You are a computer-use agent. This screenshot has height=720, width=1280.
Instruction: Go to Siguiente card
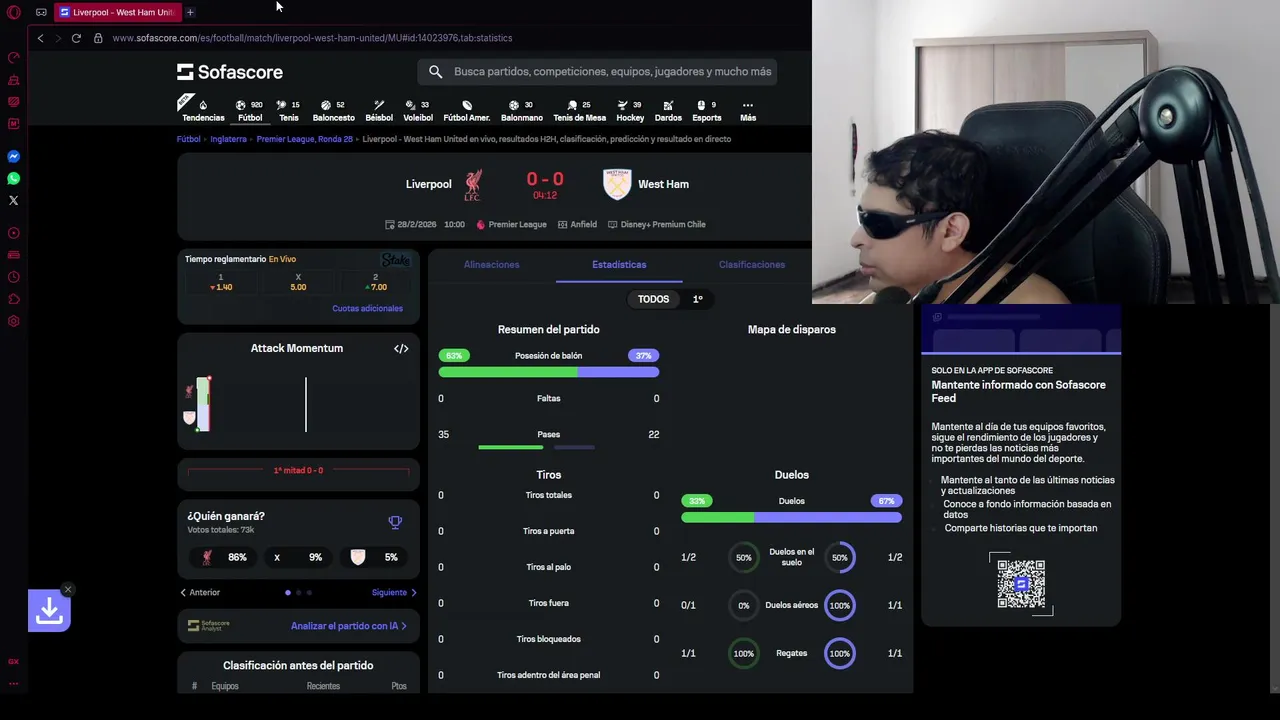pos(394,593)
